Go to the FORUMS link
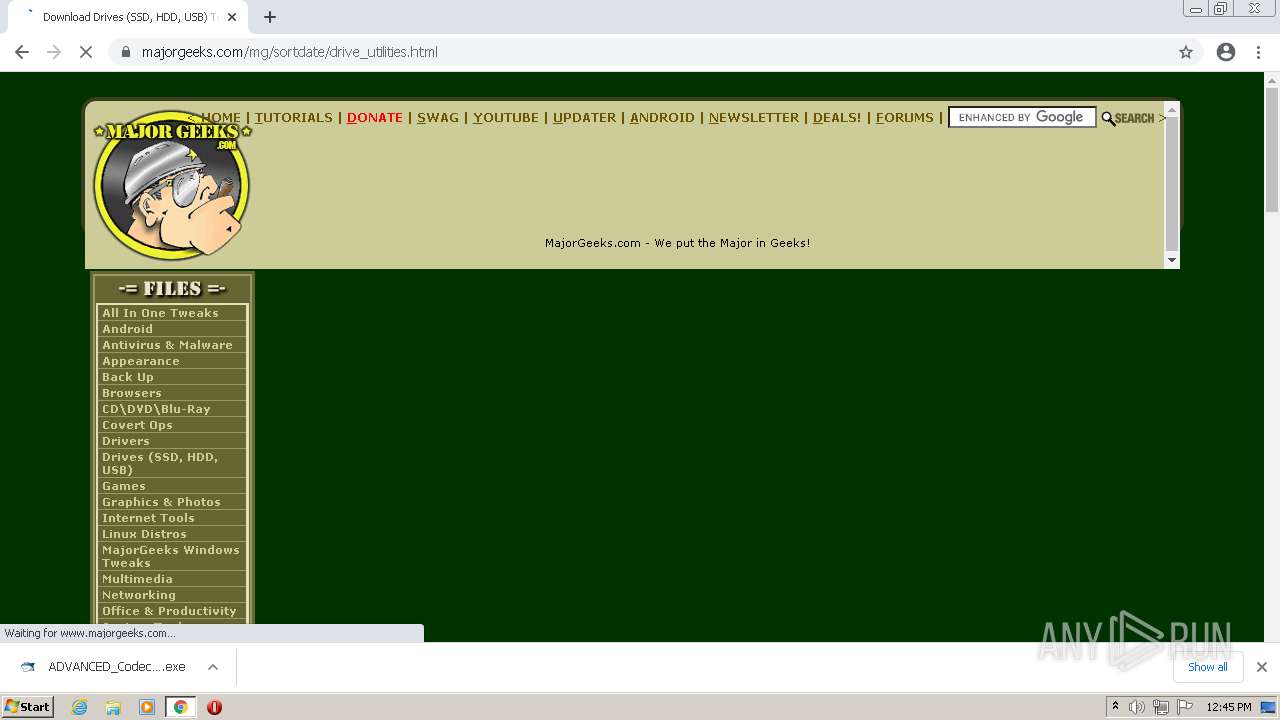 pos(905,118)
